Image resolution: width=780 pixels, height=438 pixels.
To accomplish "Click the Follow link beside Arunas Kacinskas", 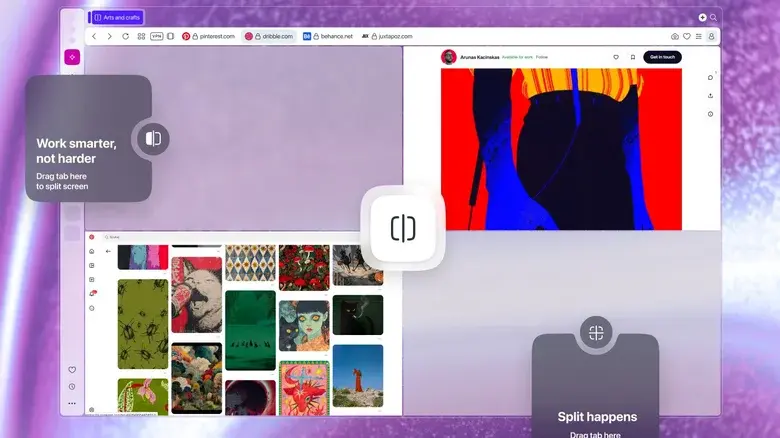I will click(x=541, y=57).
